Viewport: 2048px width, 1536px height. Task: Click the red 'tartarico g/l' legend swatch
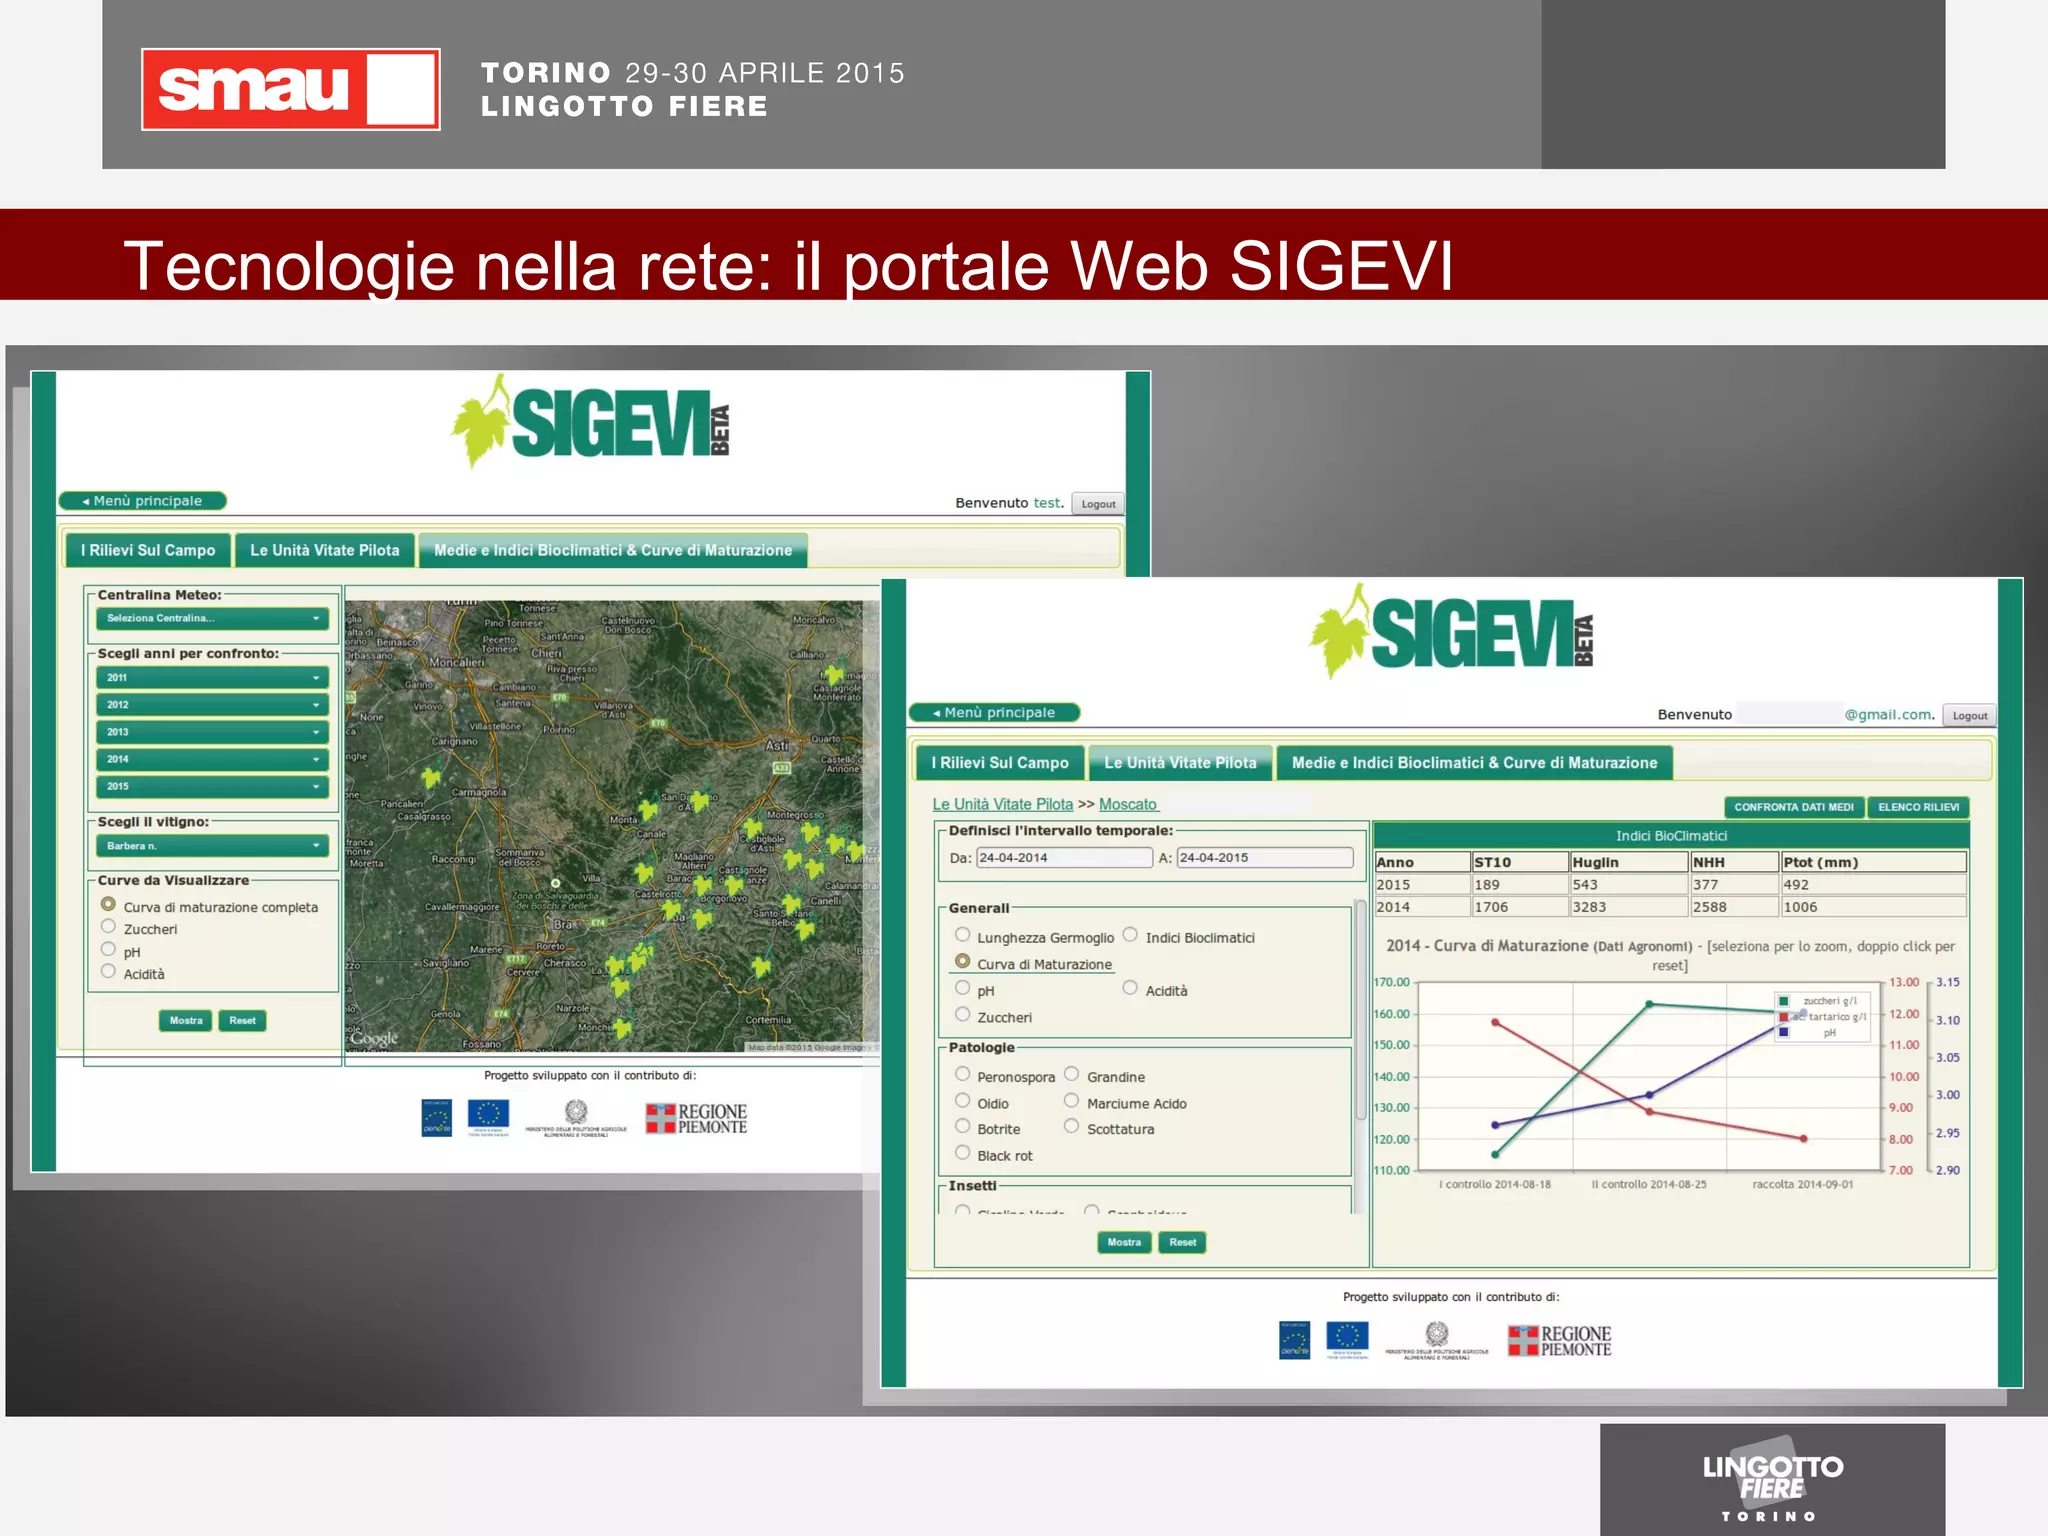(1784, 1017)
